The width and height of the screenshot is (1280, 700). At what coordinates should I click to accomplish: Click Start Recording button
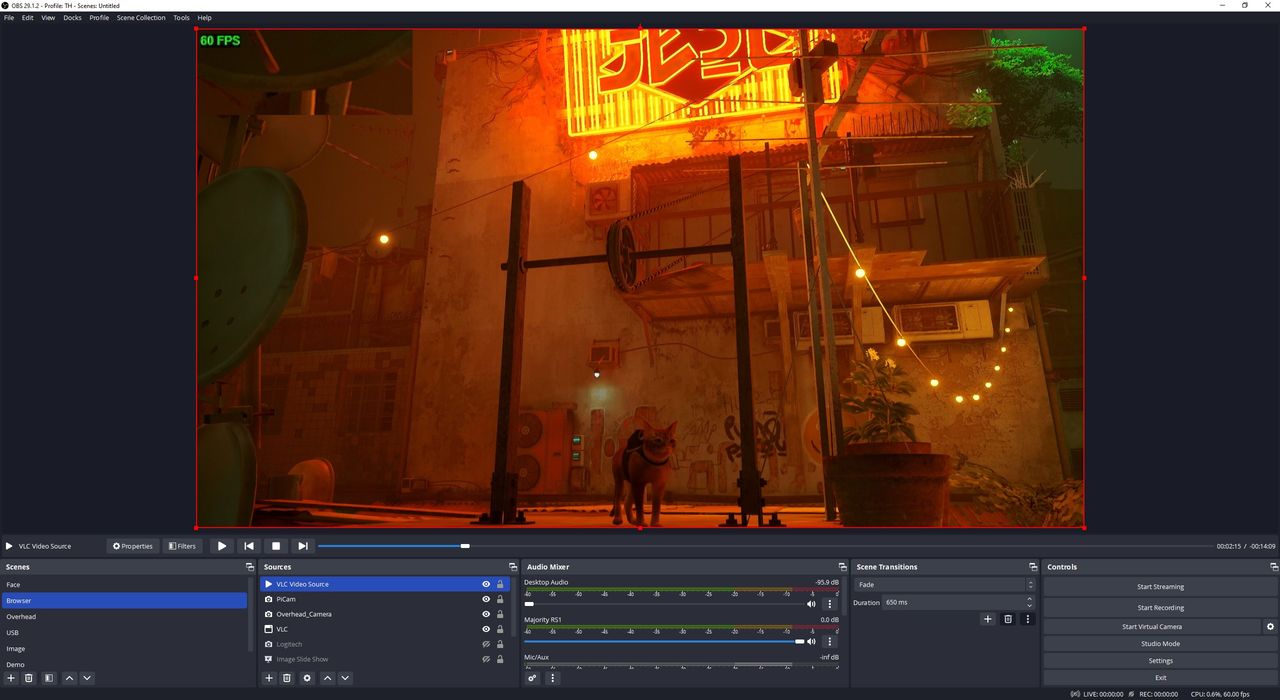tap(1160, 608)
